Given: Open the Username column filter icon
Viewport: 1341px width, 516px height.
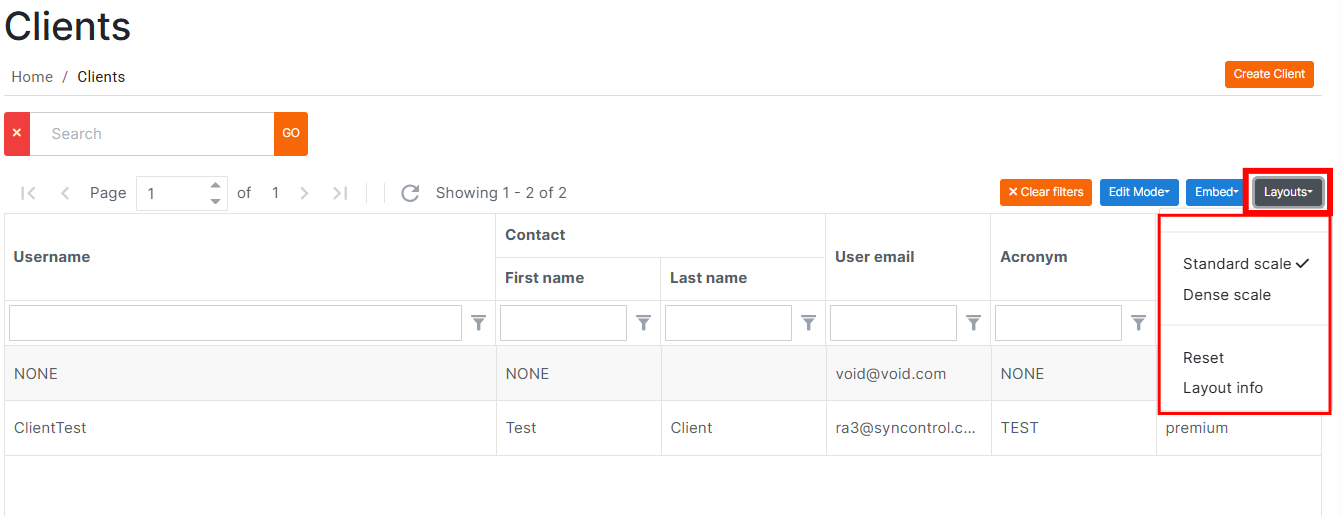Looking at the screenshot, I should coord(479,323).
